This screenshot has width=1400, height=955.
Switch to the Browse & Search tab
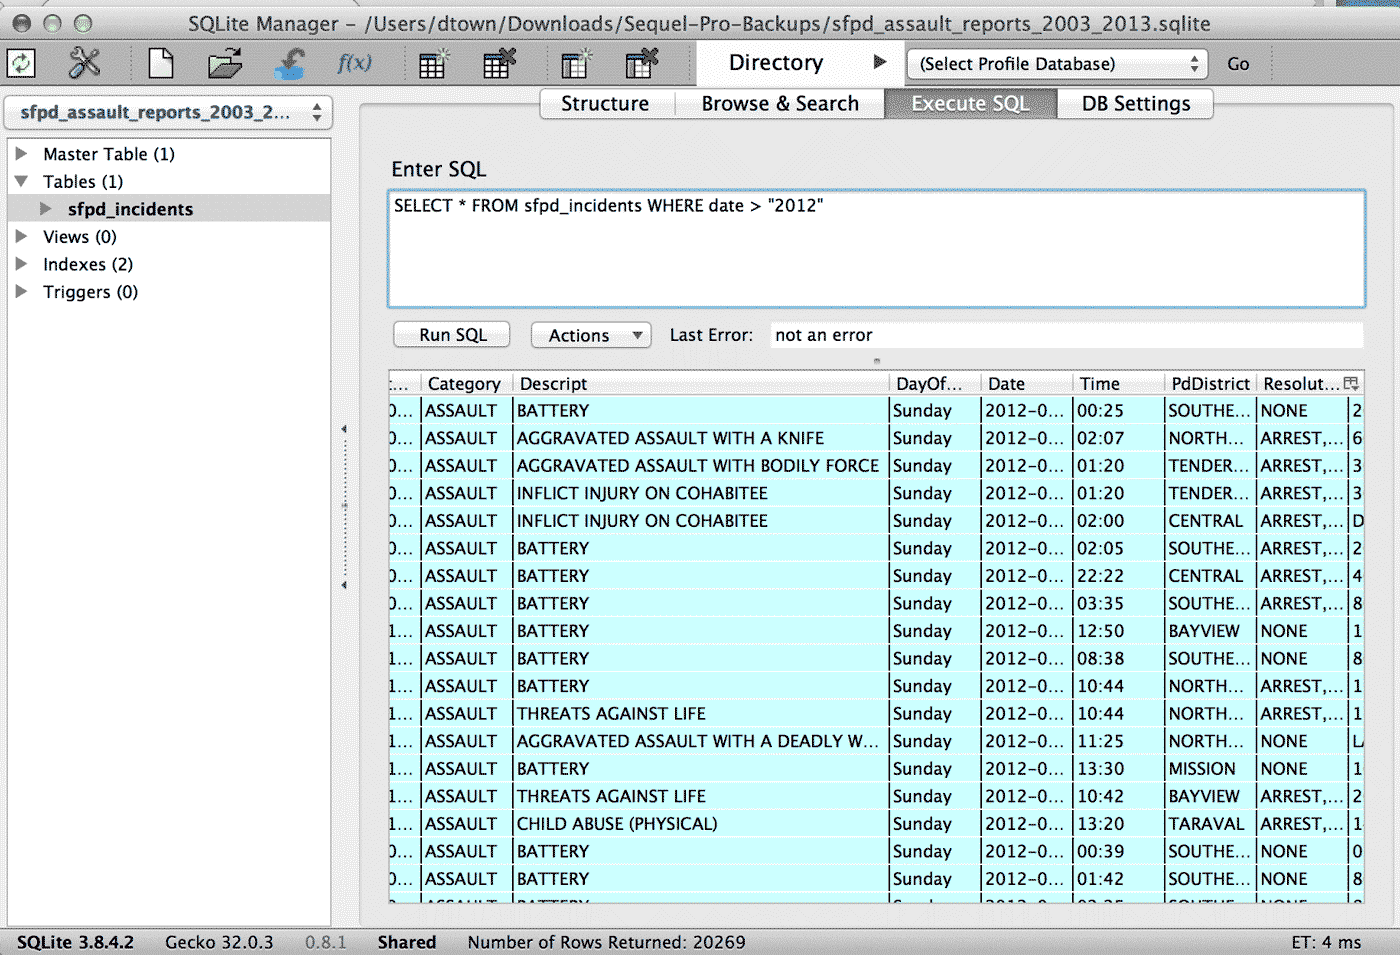point(780,104)
